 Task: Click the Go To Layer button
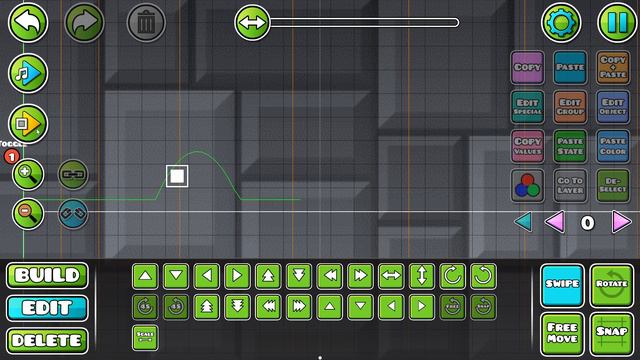click(570, 186)
